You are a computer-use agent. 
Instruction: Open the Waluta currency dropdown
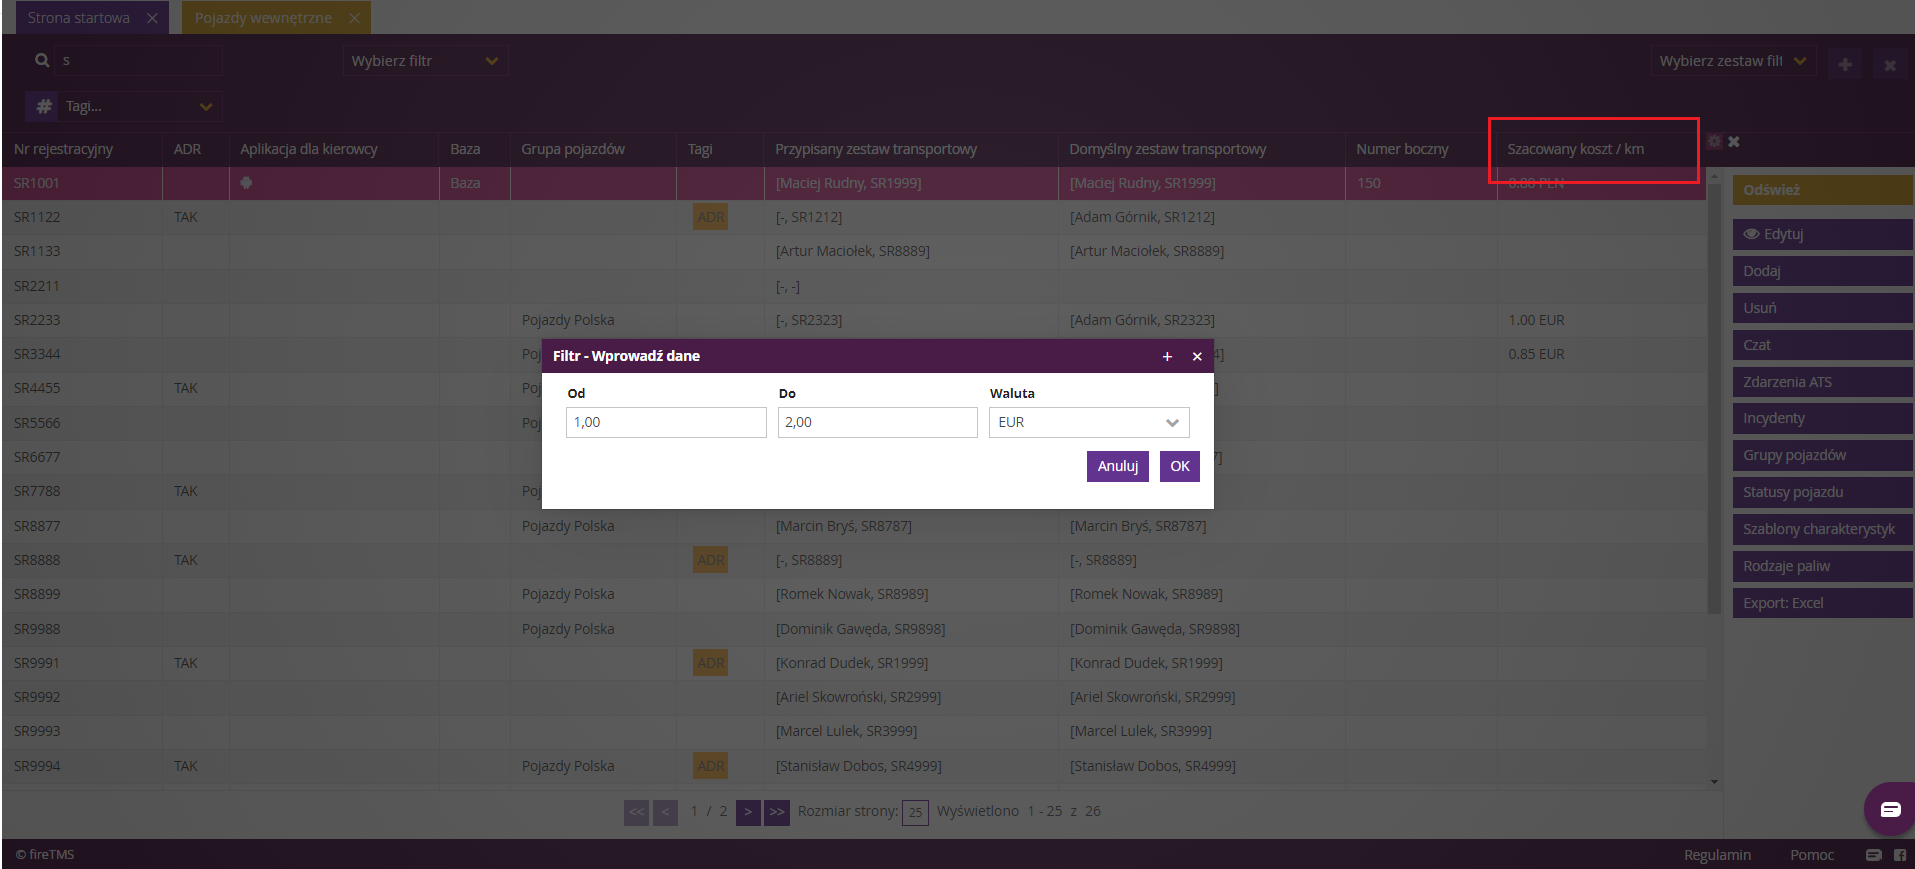click(1089, 422)
